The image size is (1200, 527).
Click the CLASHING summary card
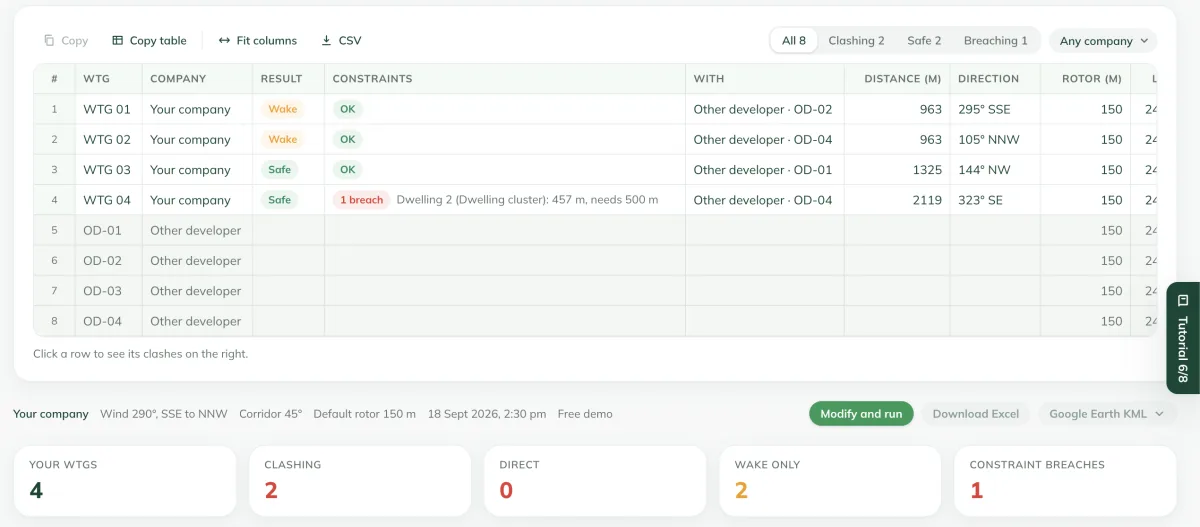[x=360, y=481]
